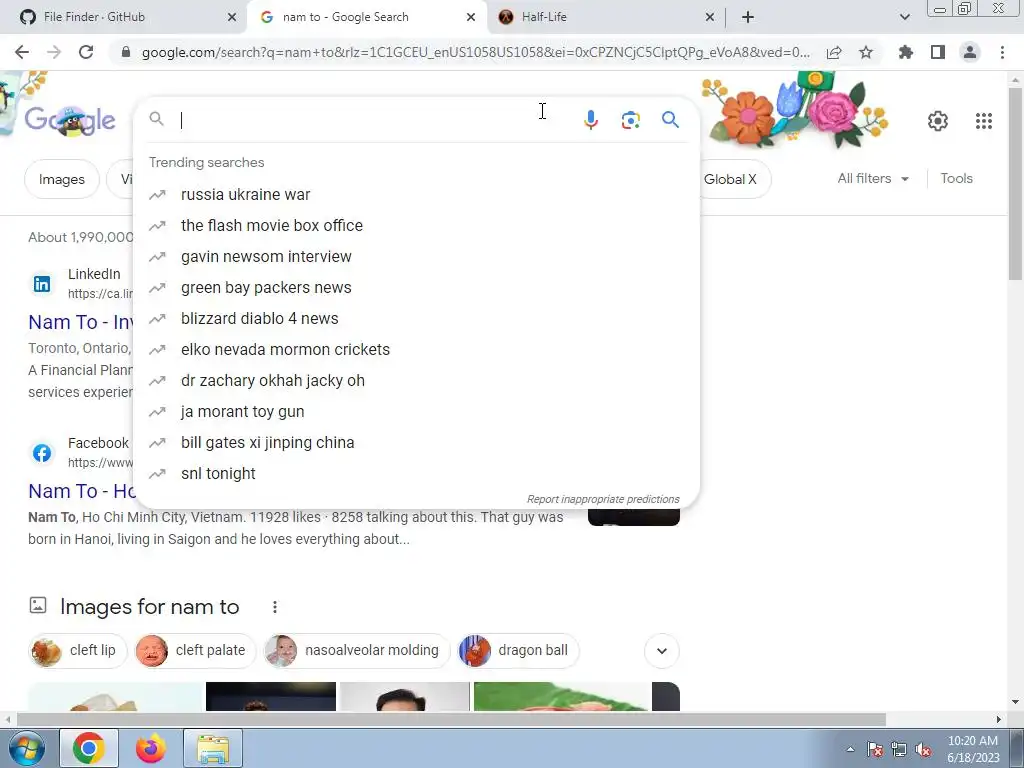Open the Chrome profile avatar
Viewport: 1024px width, 768px height.
[x=970, y=52]
